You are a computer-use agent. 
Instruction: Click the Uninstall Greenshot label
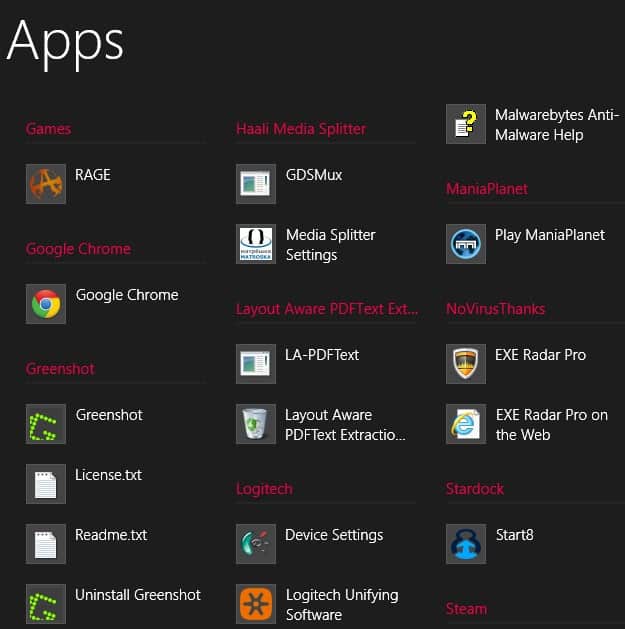click(138, 595)
